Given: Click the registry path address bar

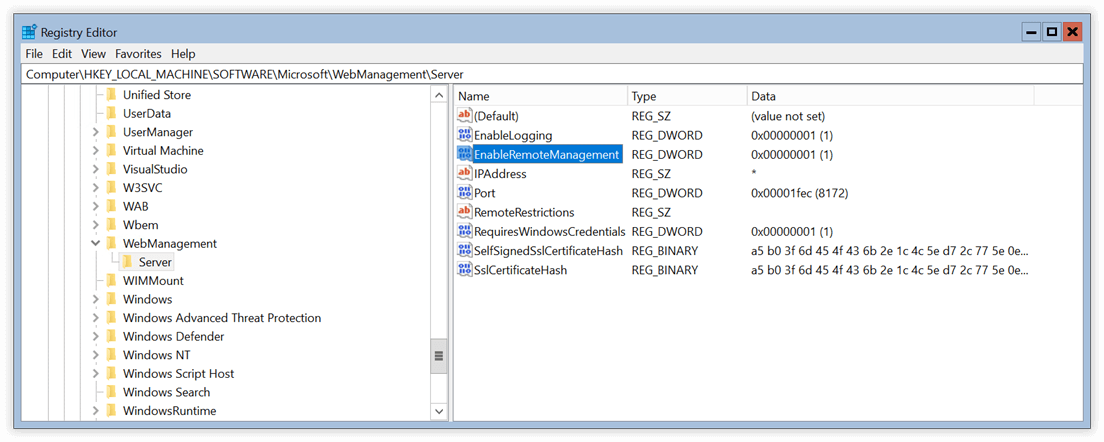Looking at the screenshot, I should coord(552,74).
